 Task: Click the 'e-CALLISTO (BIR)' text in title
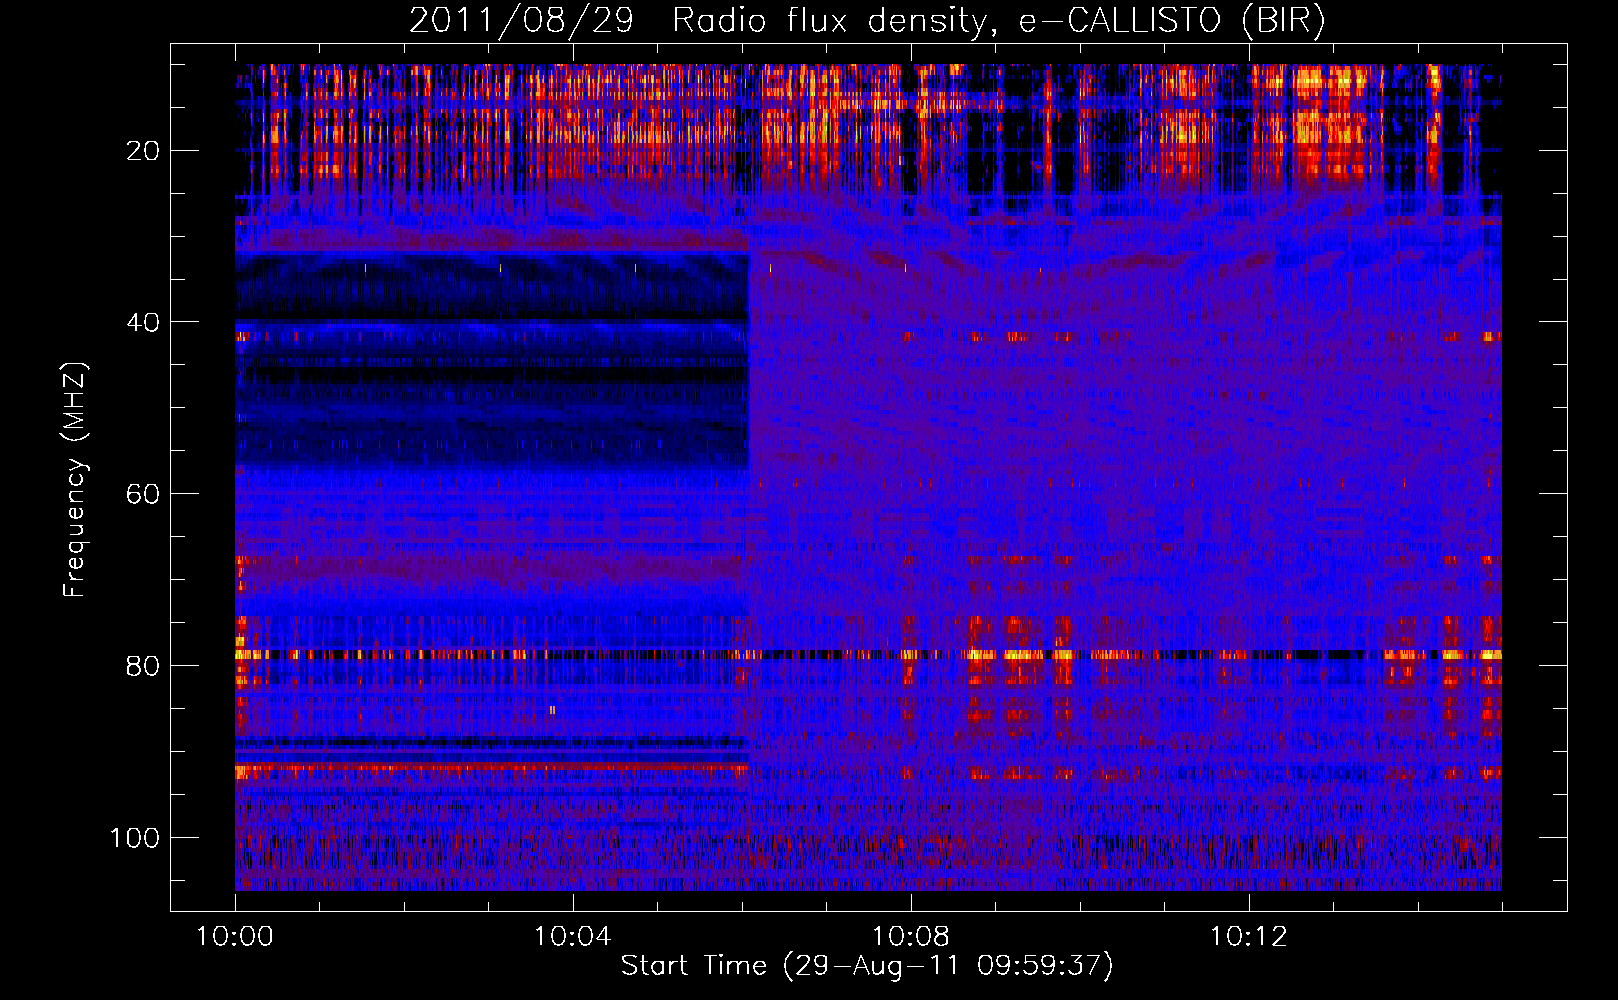point(1171,20)
